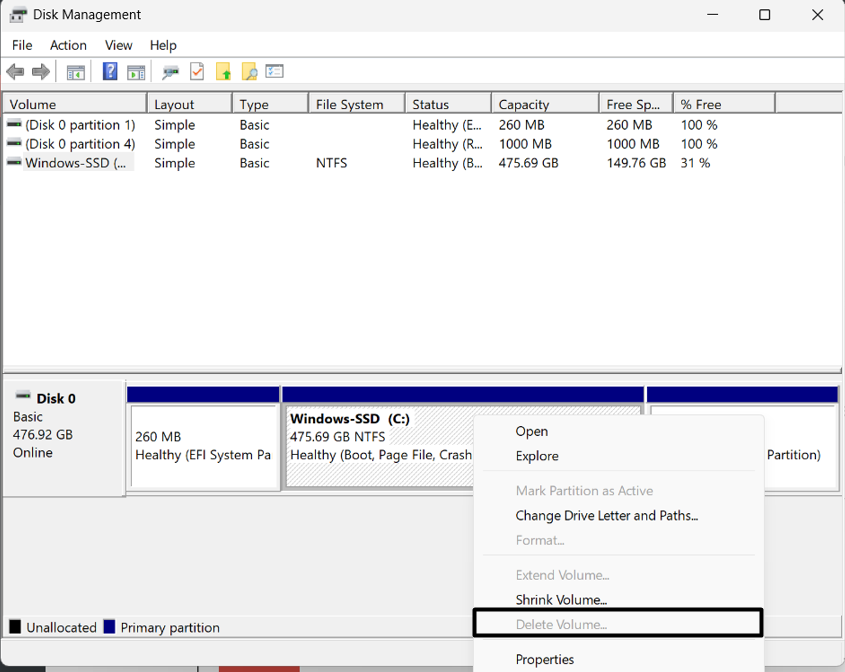Screen dimensions: 845x672
Task: Click the Show/Hide Action Pane icon
Action: tap(136, 72)
